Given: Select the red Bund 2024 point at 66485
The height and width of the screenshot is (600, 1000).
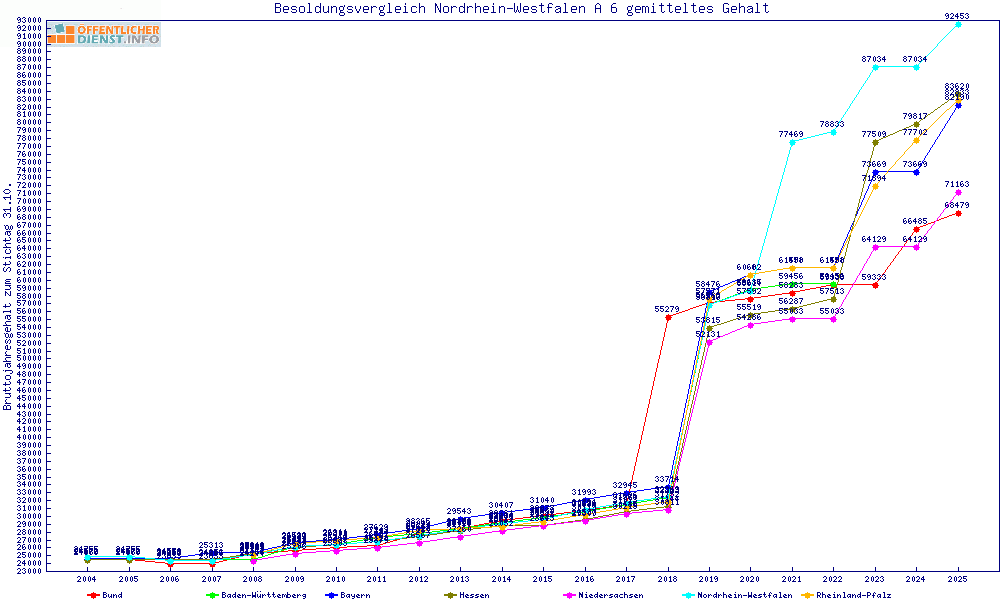Looking at the screenshot, I should 916,229.
